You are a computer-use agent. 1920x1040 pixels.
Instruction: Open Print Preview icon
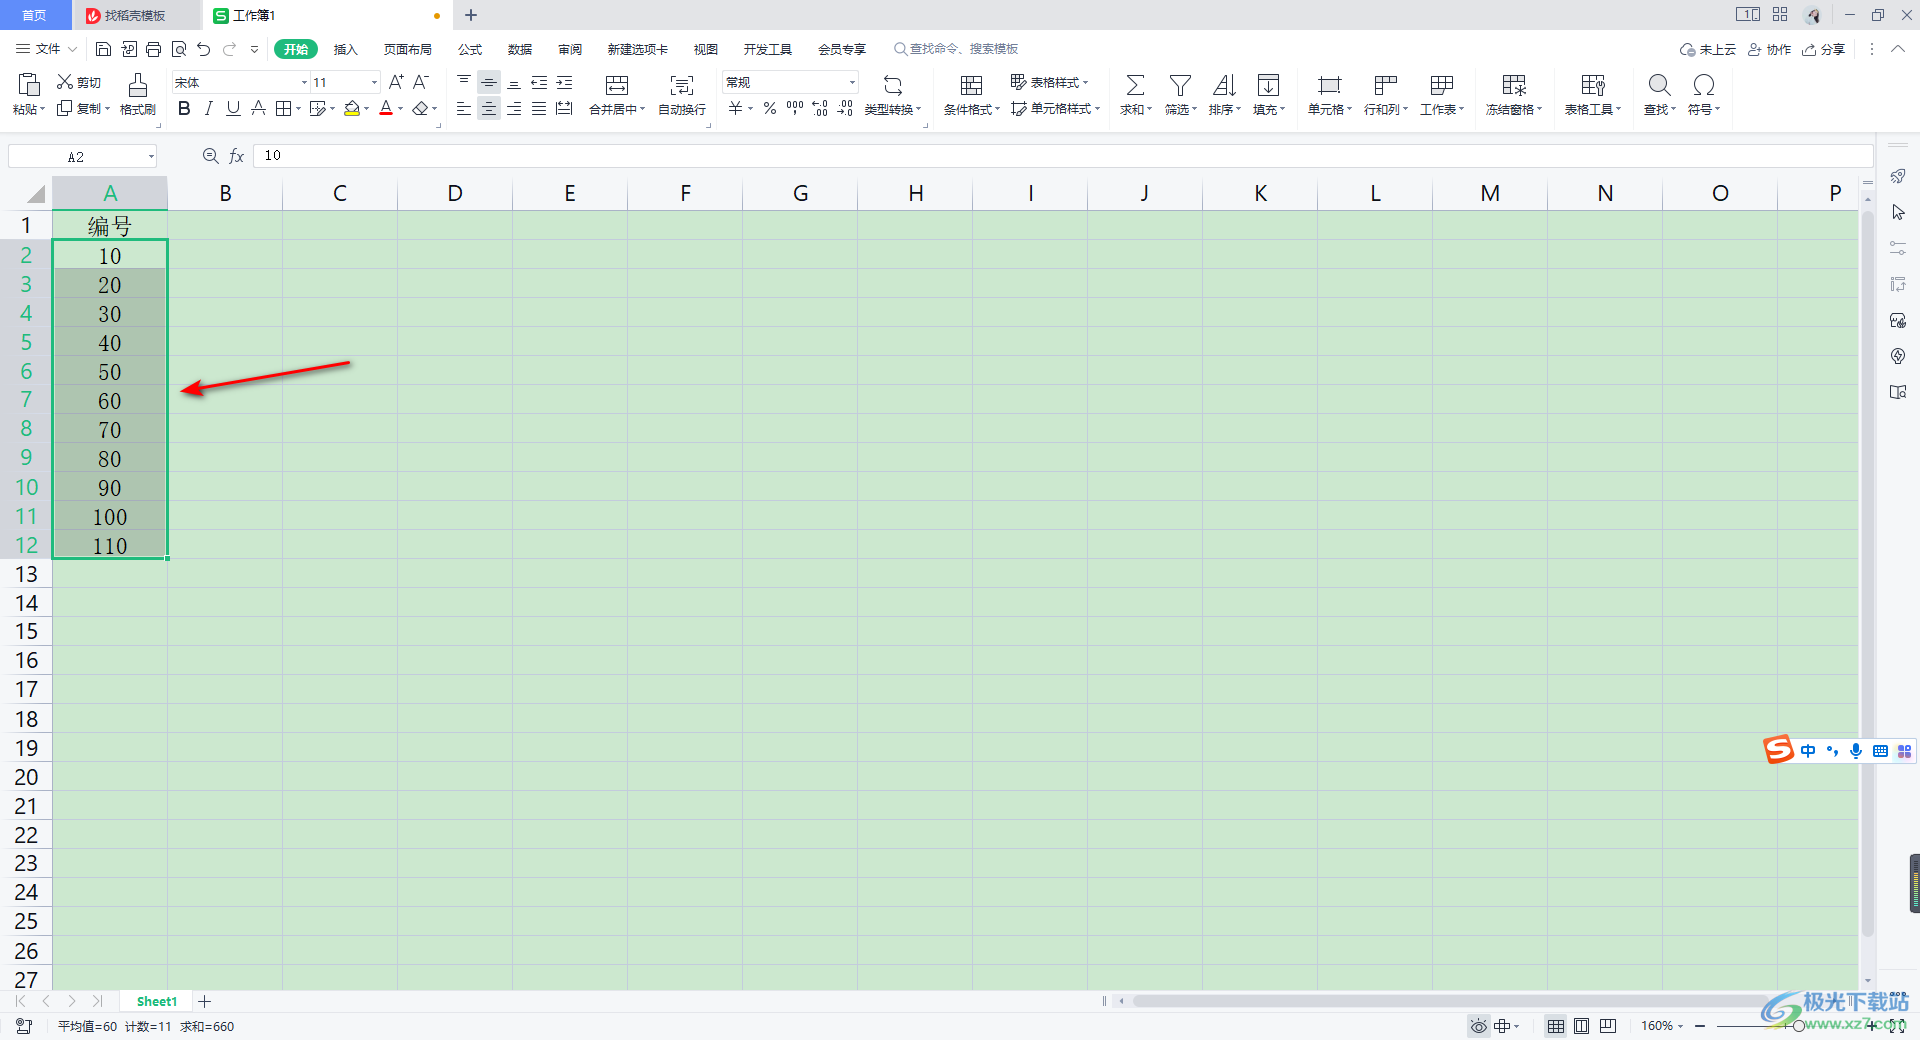coord(179,49)
